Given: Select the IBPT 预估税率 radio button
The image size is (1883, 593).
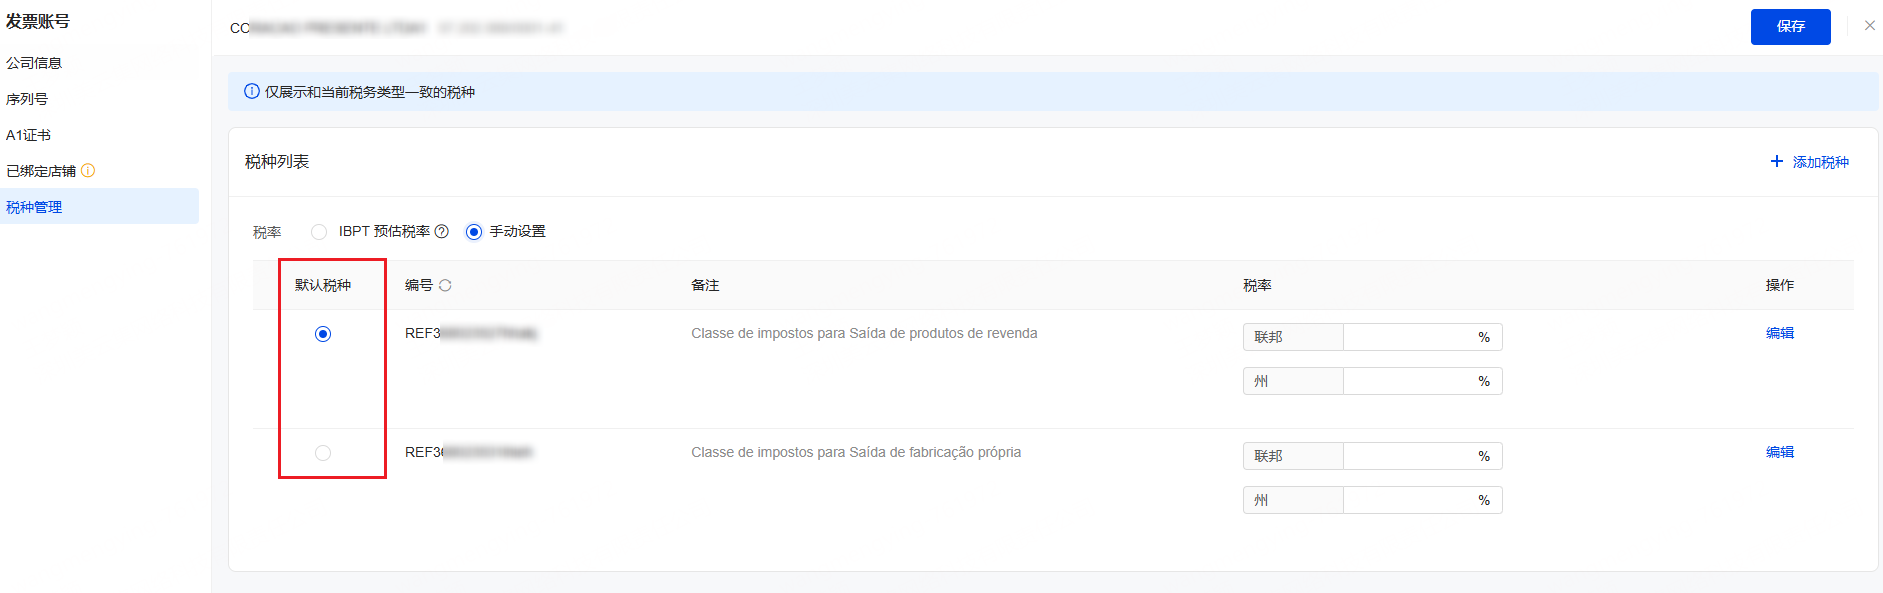Looking at the screenshot, I should pyautogui.click(x=319, y=232).
